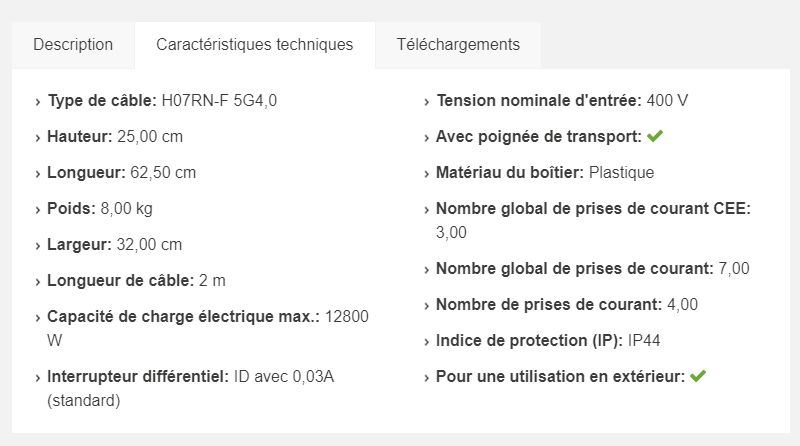Click chevron beside Interrupteur différentiel

38,377
